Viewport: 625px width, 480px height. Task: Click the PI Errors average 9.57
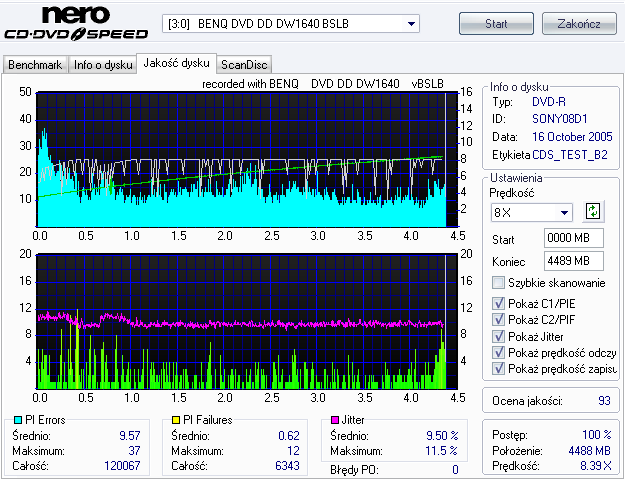coord(130,435)
